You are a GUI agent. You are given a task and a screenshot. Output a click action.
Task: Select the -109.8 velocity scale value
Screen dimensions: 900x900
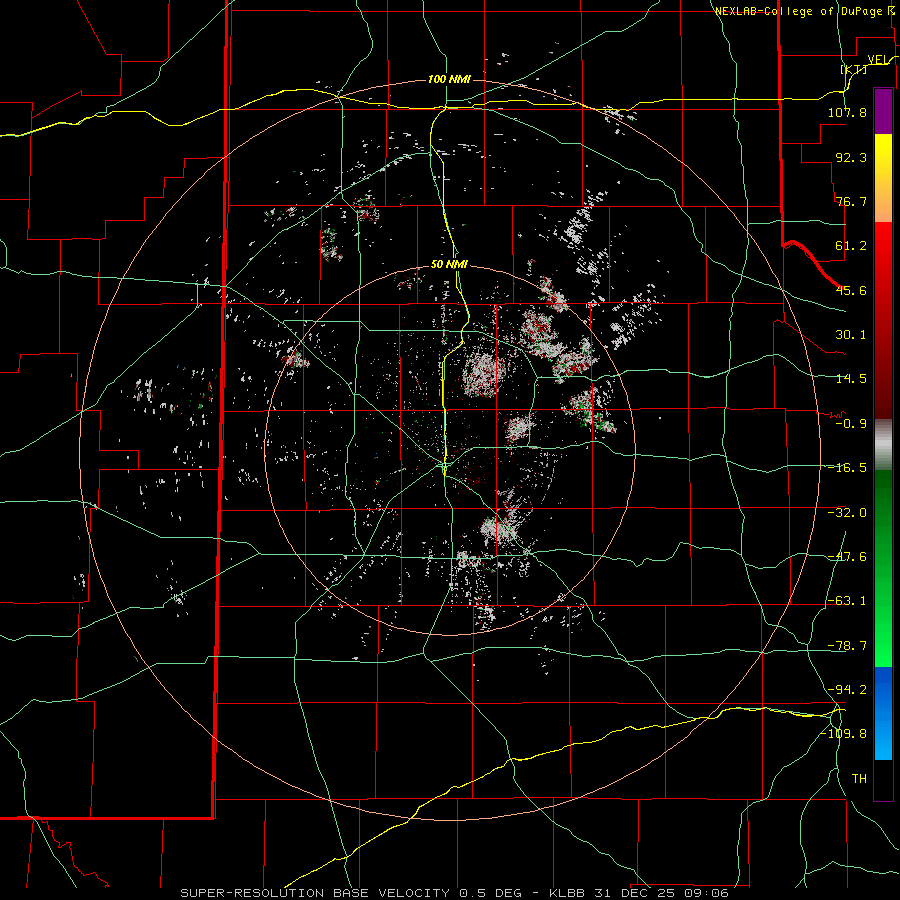click(843, 734)
